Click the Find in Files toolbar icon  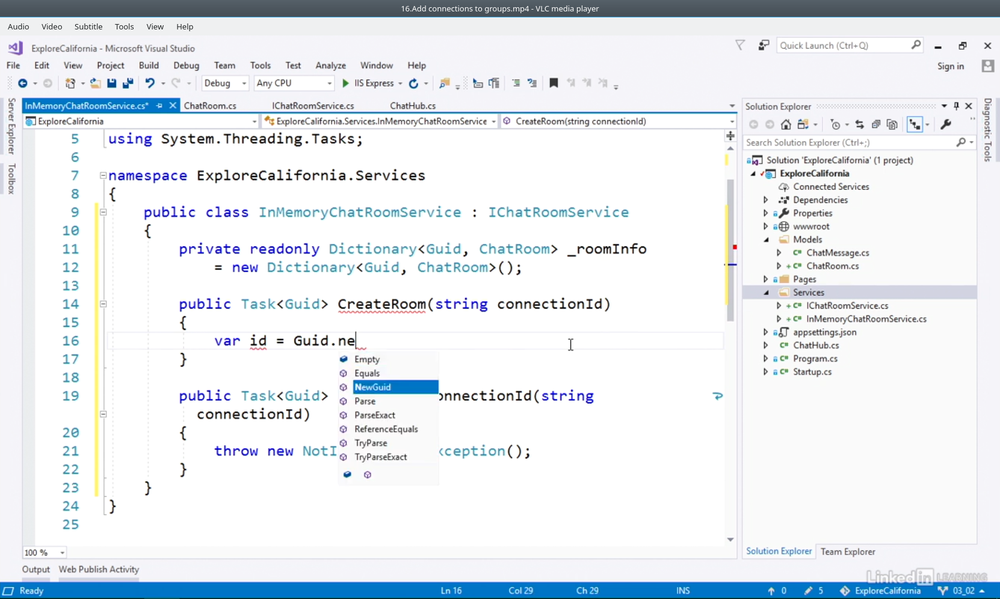click(445, 84)
